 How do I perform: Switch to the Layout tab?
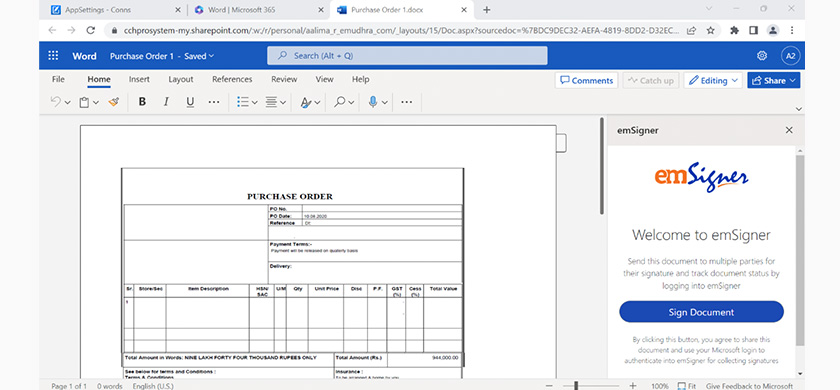coord(181,79)
